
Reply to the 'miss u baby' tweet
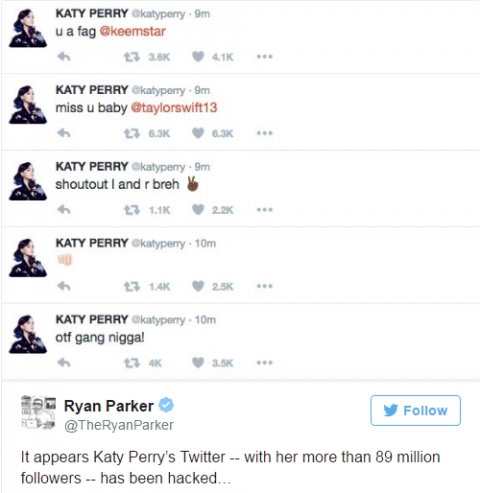point(64,133)
